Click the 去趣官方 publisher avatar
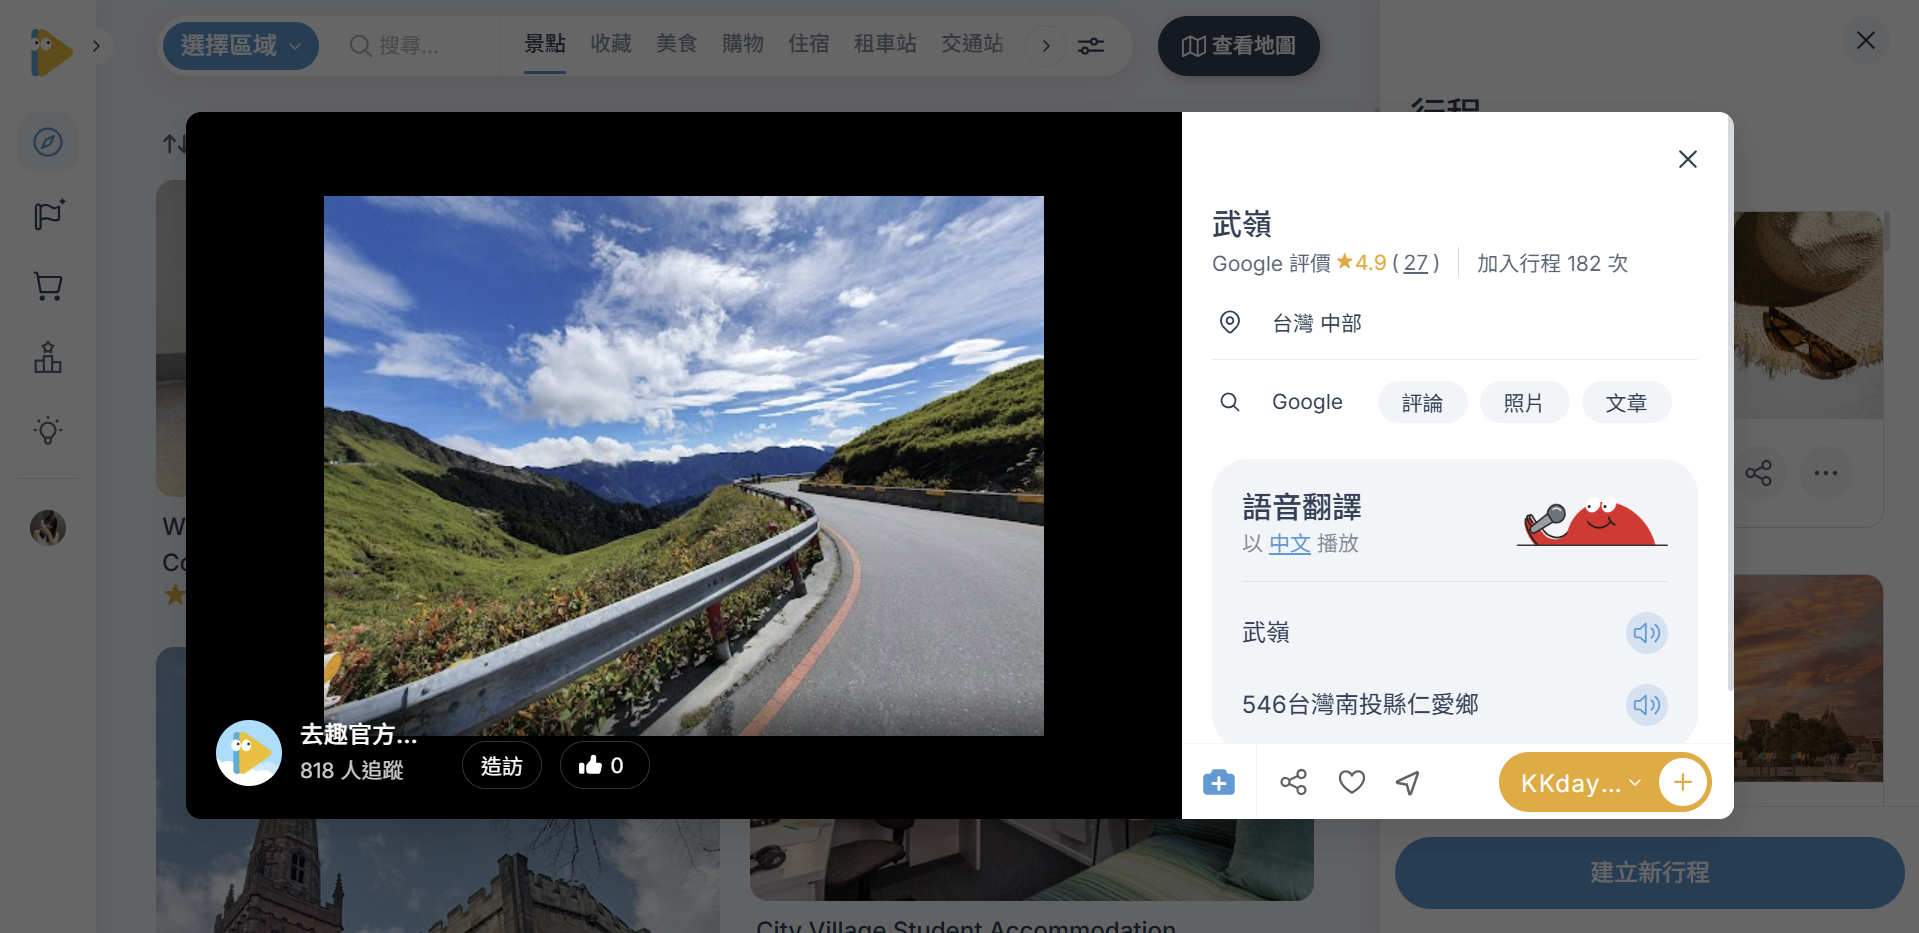 [249, 753]
